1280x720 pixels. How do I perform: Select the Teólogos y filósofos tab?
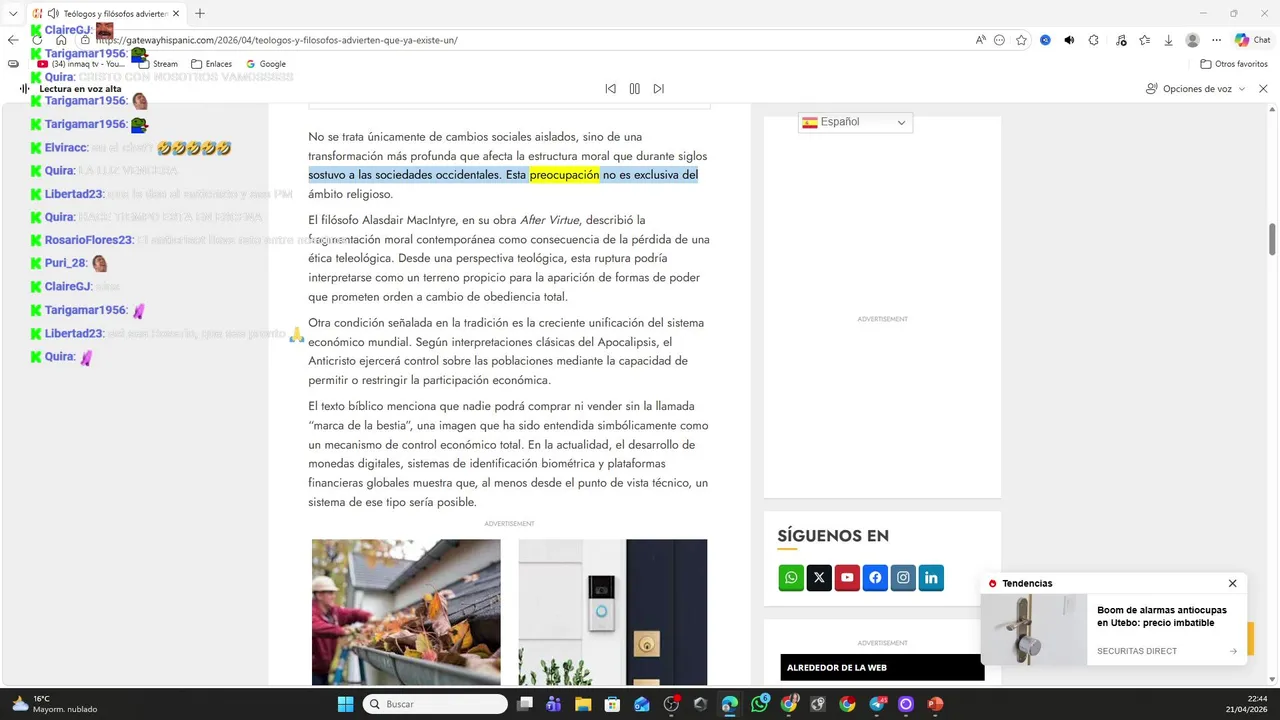pyautogui.click(x=105, y=14)
